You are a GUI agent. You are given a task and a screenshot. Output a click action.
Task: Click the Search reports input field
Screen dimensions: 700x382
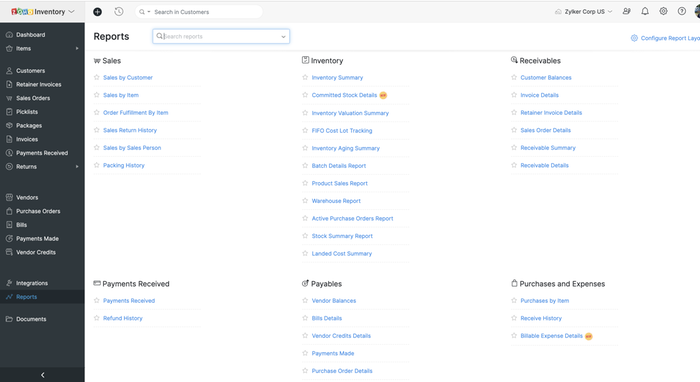[221, 37]
